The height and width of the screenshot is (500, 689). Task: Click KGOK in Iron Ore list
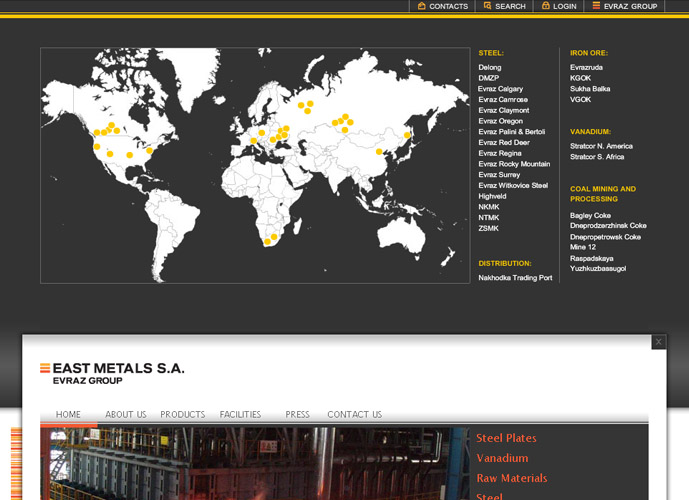coord(580,78)
